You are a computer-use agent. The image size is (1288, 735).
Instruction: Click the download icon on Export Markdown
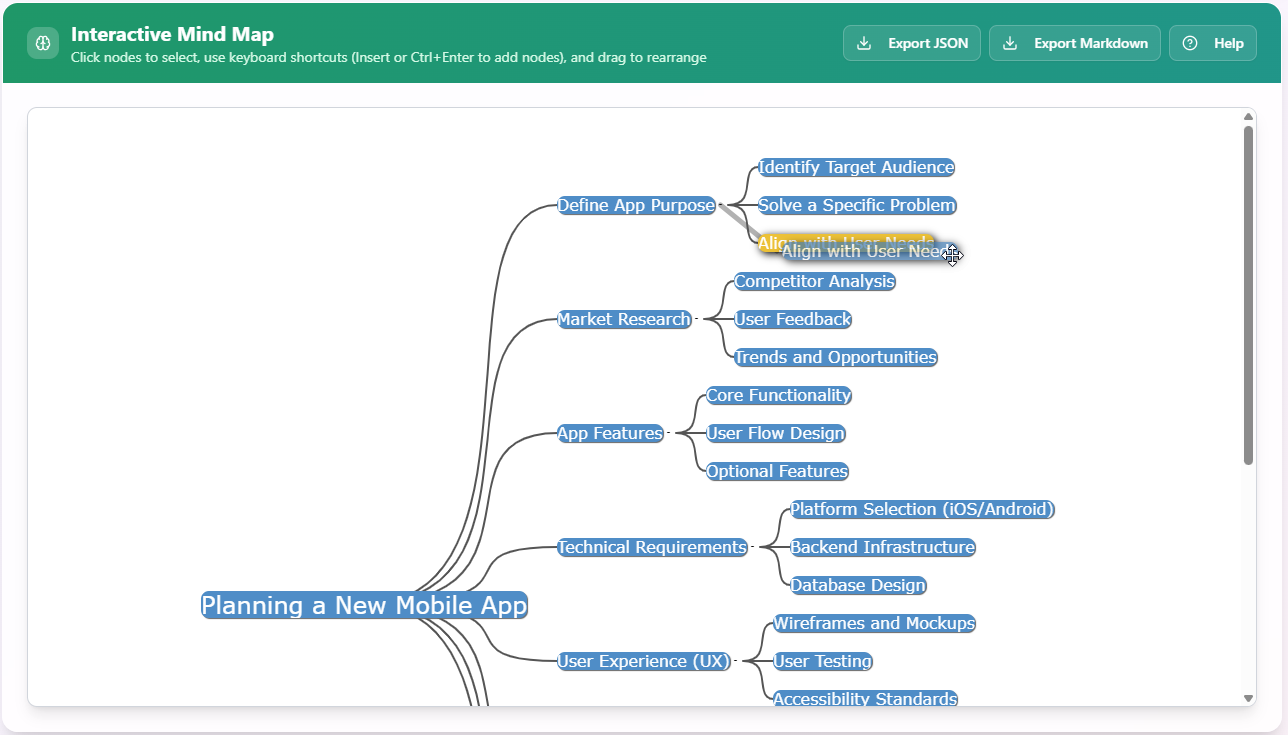[1010, 43]
